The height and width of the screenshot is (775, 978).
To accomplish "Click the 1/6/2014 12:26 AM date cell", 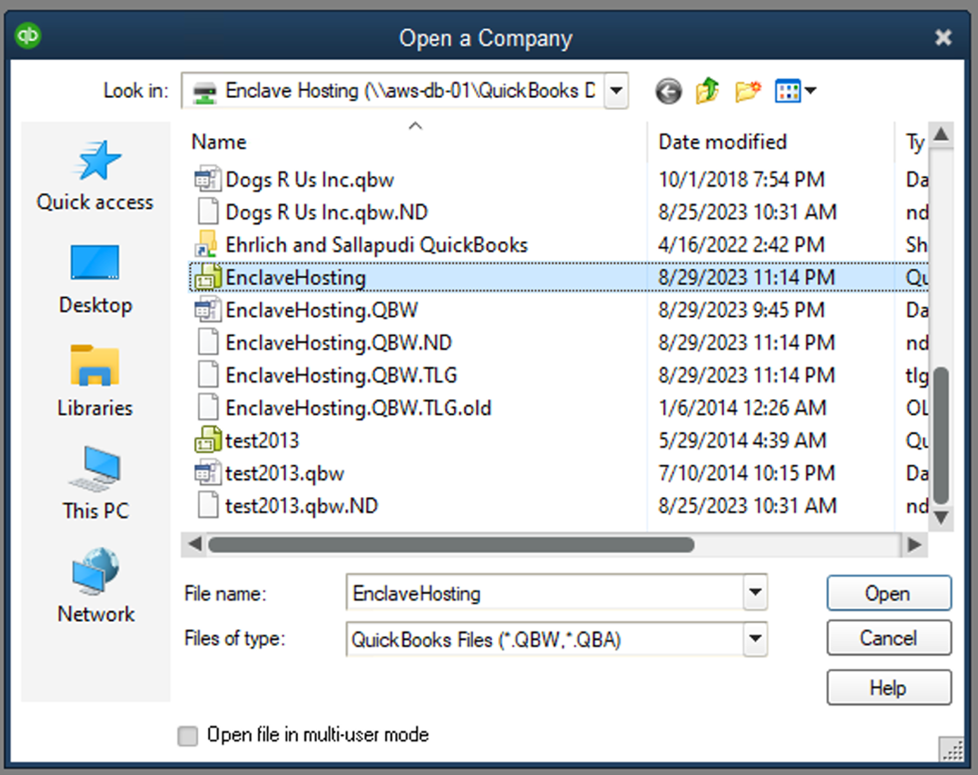I will pos(742,408).
